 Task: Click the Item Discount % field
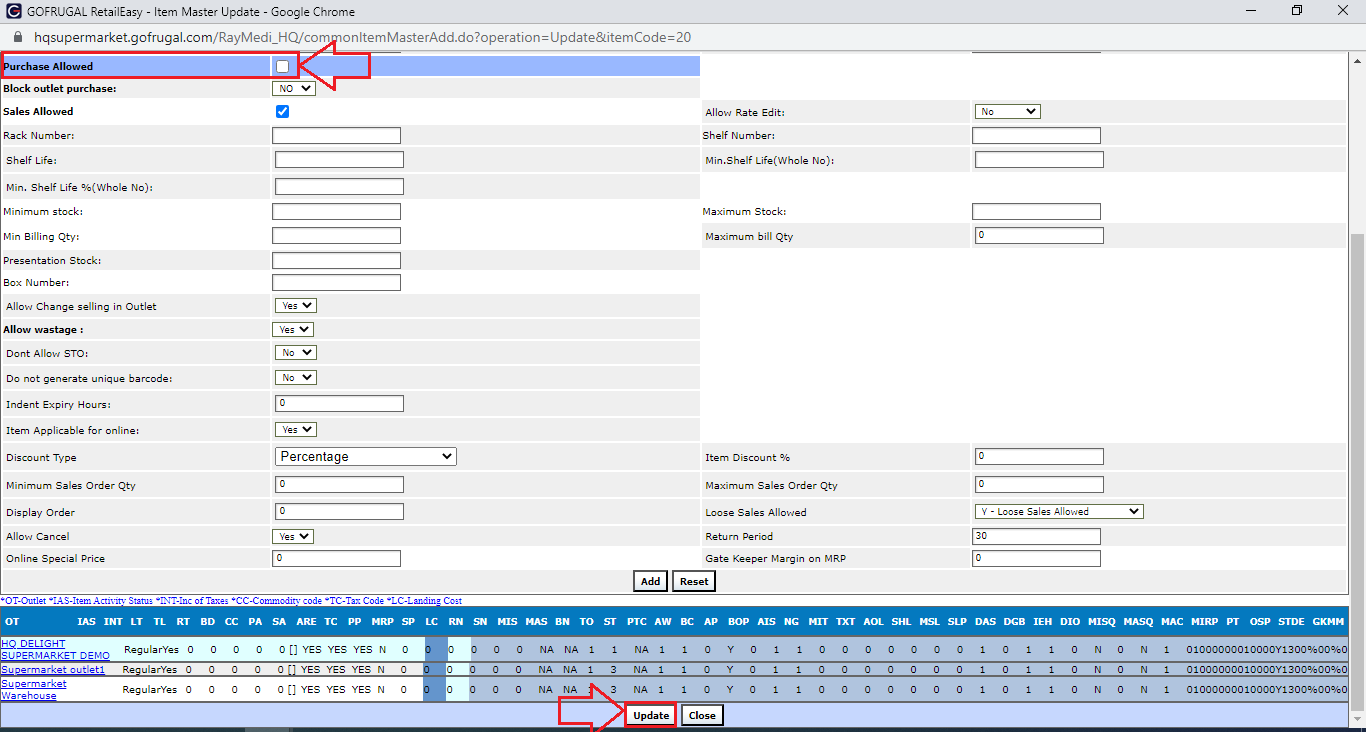click(x=1039, y=457)
